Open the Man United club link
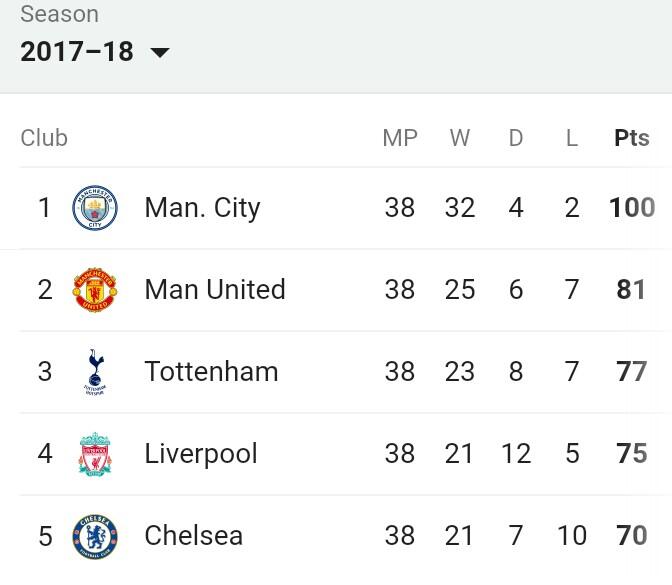The image size is (672, 585). point(215,290)
